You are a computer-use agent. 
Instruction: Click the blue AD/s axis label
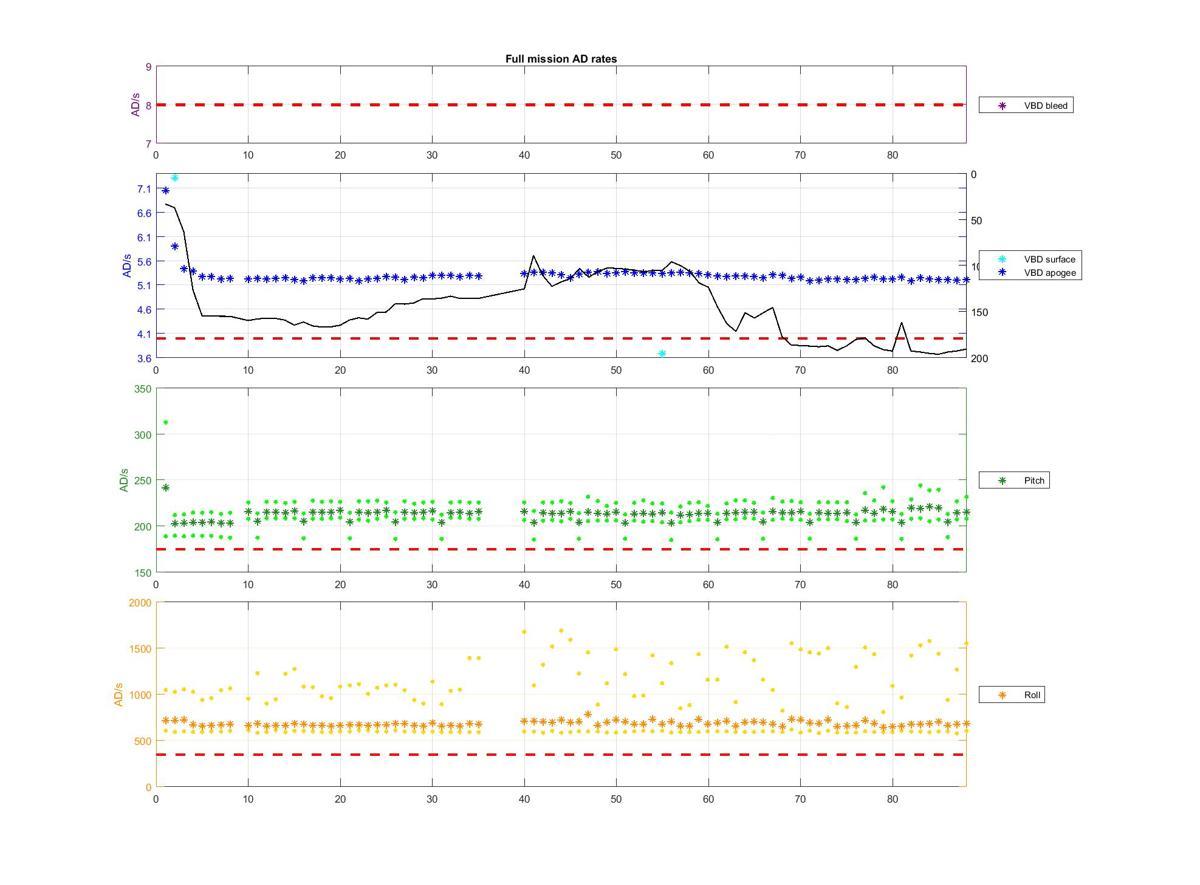125,266
